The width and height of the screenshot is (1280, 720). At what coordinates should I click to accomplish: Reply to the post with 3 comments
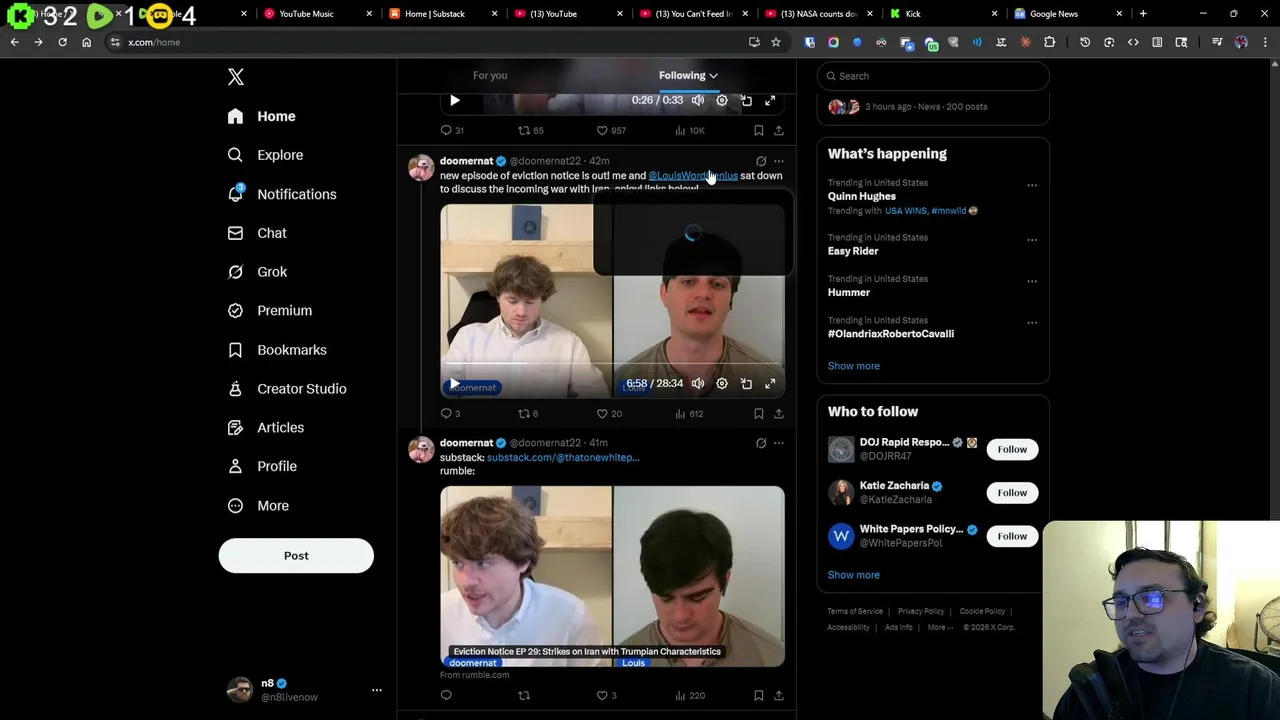(x=450, y=413)
